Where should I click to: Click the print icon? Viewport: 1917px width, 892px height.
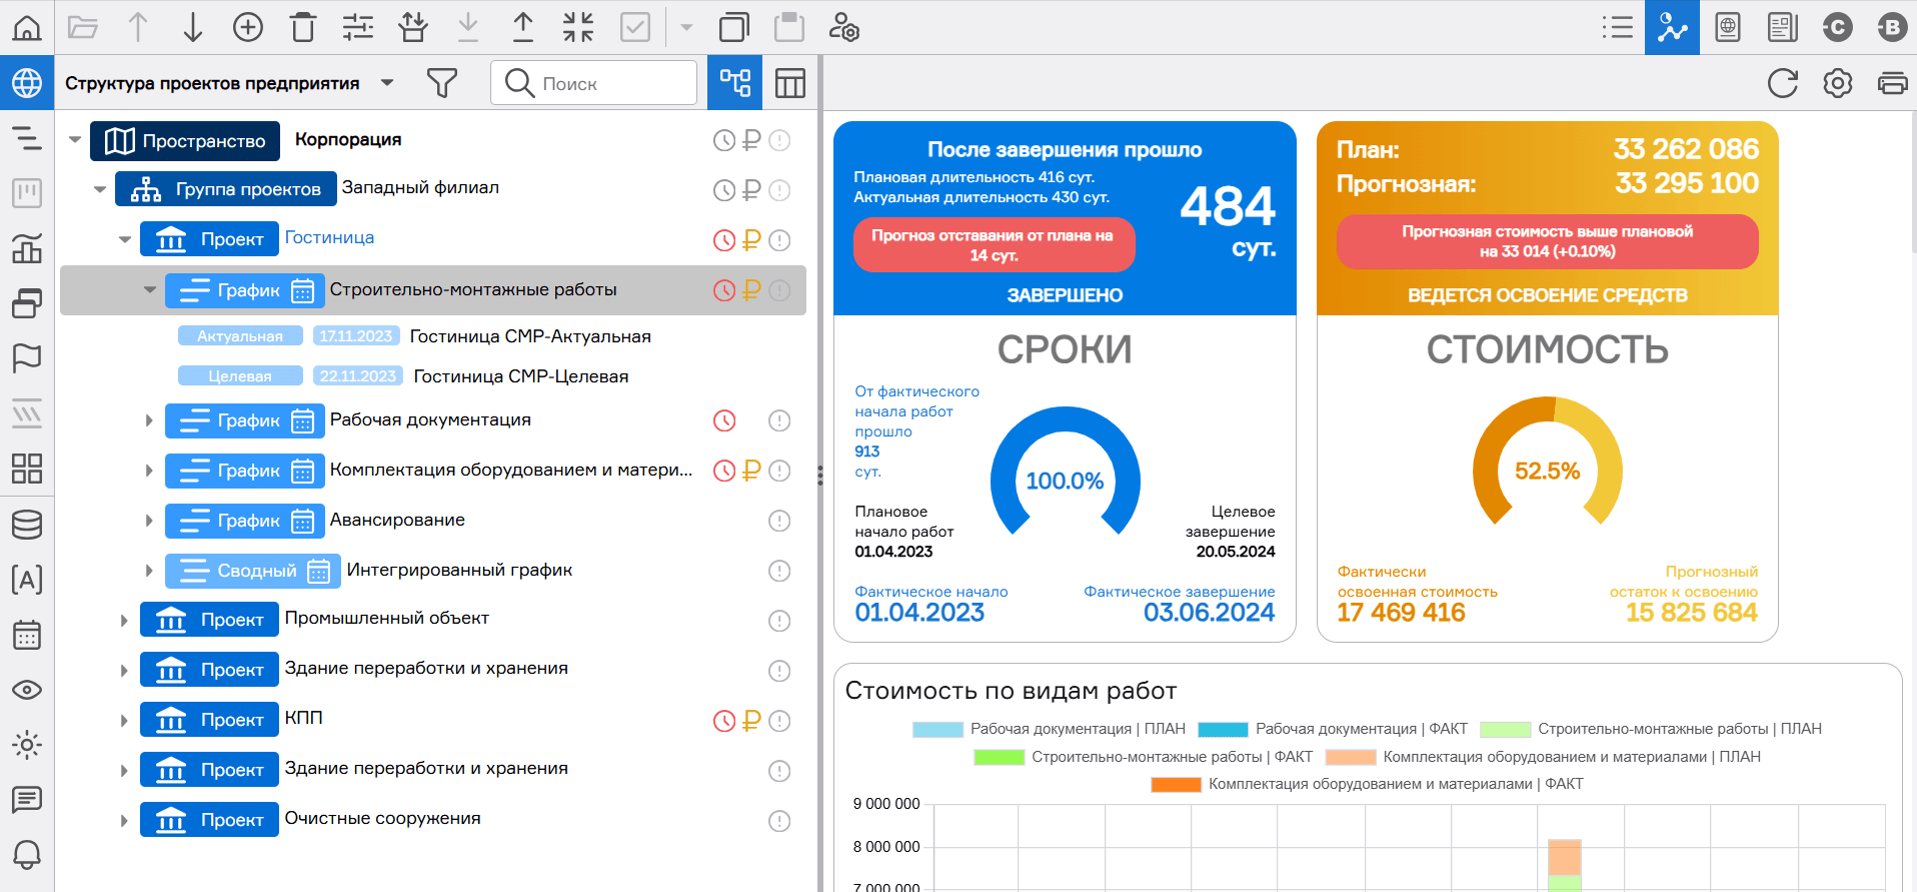(x=1892, y=83)
